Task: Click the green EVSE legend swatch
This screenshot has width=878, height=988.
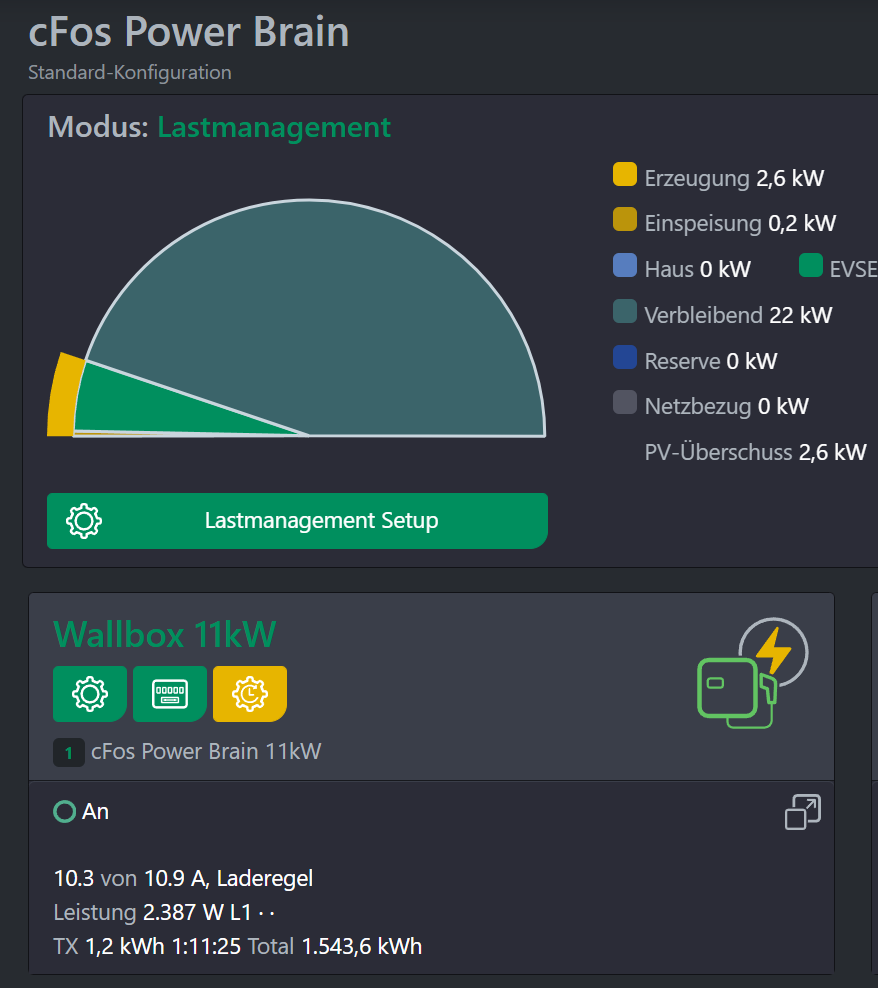Action: point(811,265)
